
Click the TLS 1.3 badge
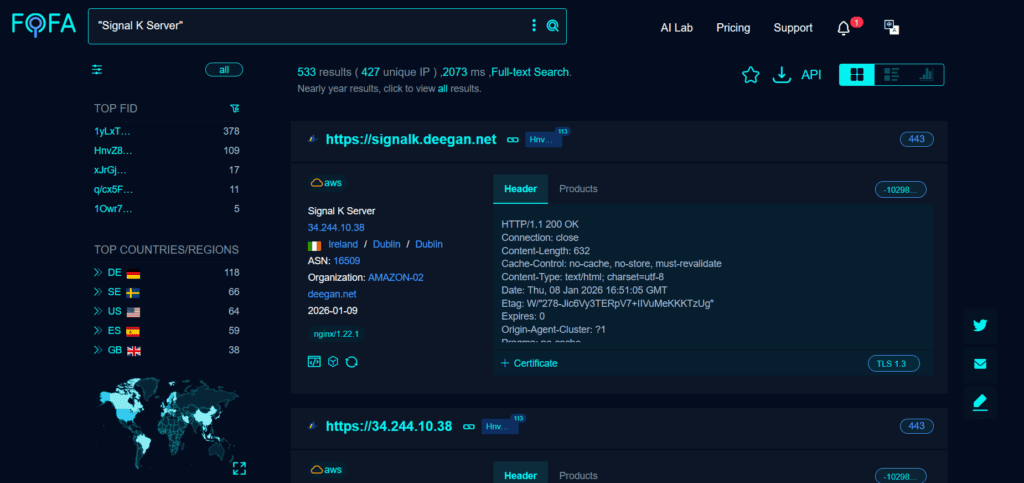click(893, 364)
